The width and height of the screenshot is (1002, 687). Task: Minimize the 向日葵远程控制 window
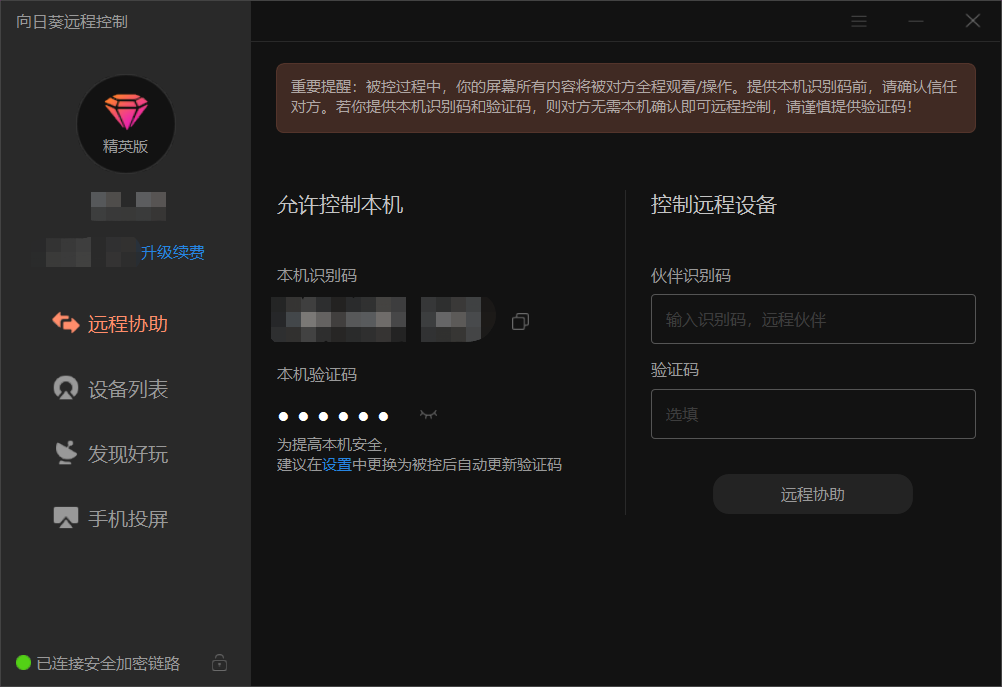916,21
